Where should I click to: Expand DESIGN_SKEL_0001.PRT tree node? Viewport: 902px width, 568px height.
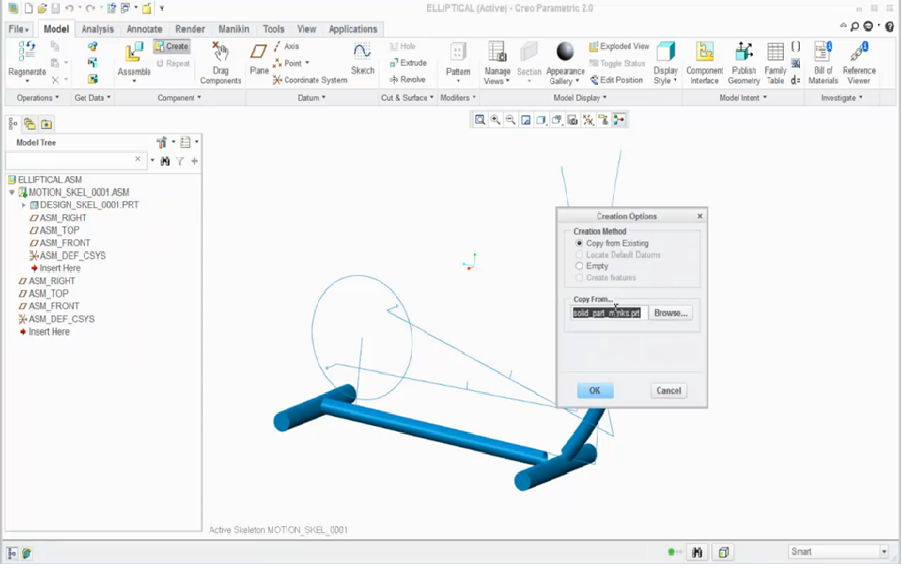click(x=24, y=205)
